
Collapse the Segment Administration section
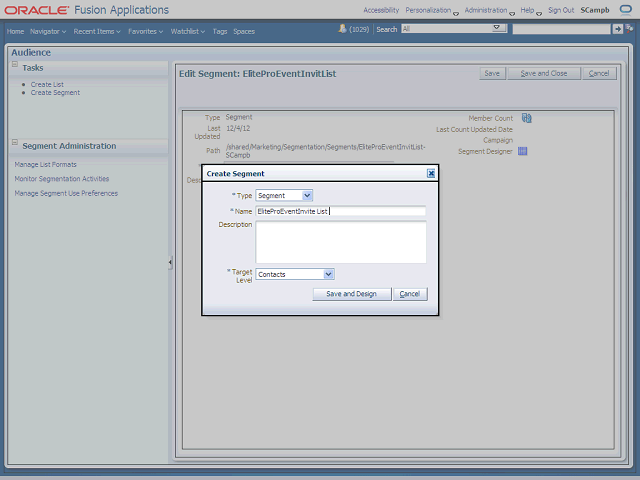pos(15,142)
